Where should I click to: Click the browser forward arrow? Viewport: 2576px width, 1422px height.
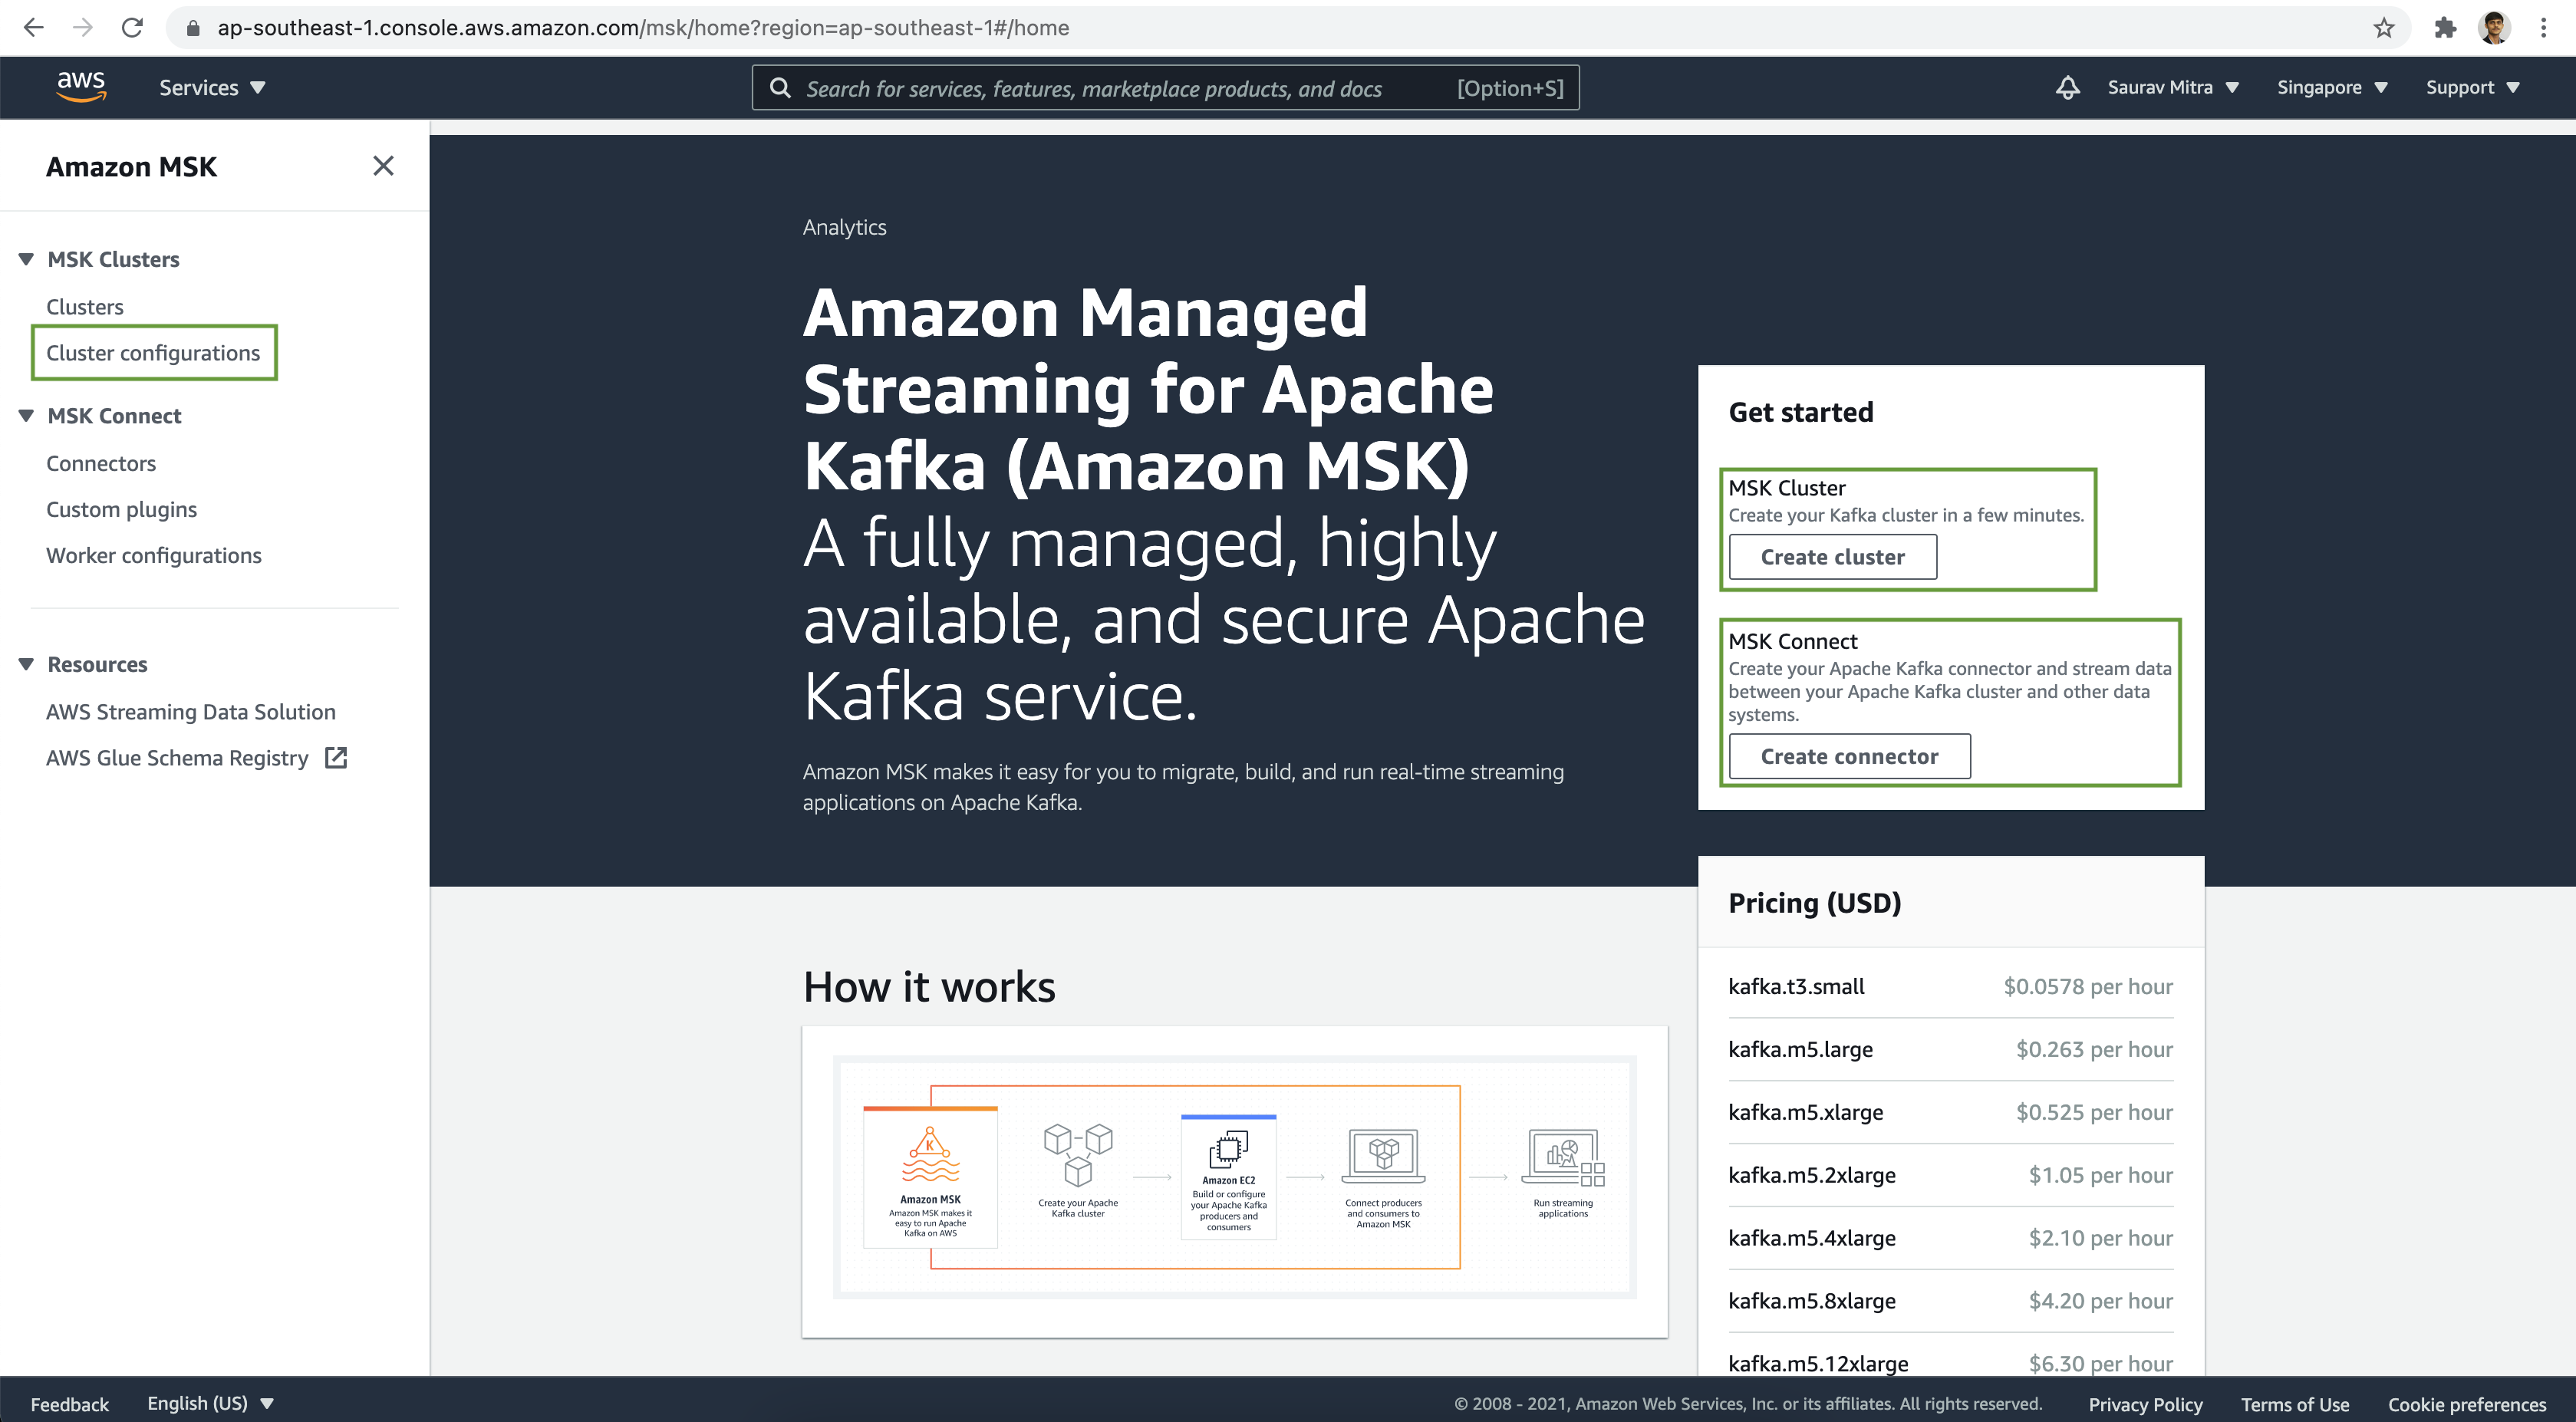point(83,28)
